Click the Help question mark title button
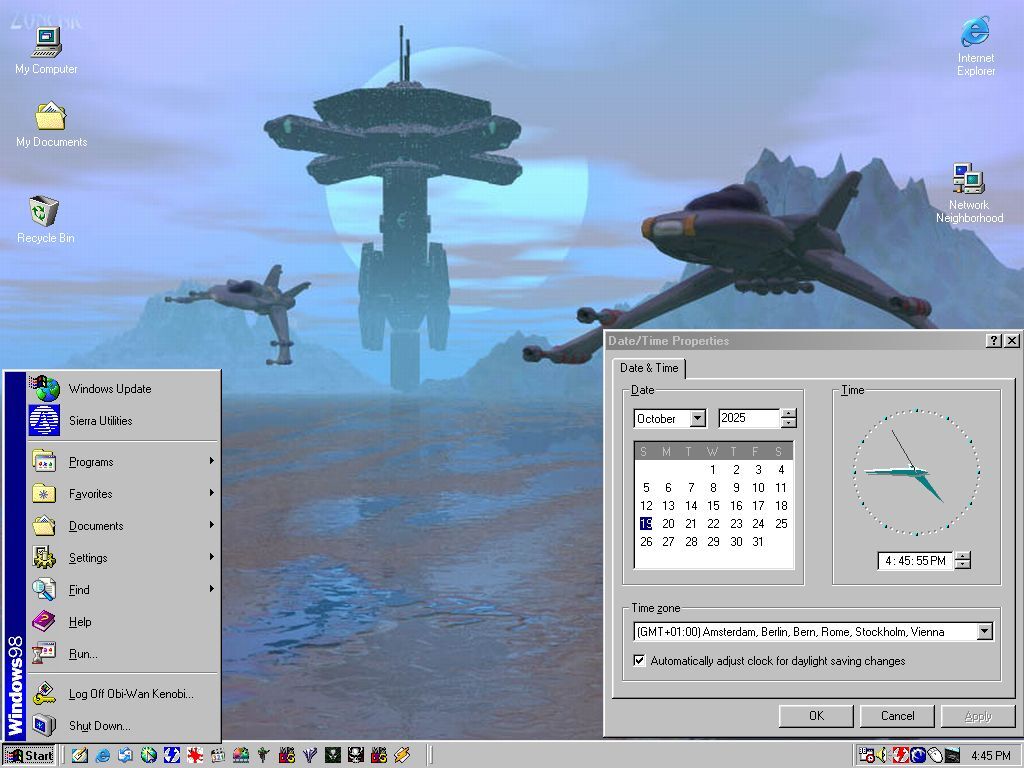 click(993, 341)
